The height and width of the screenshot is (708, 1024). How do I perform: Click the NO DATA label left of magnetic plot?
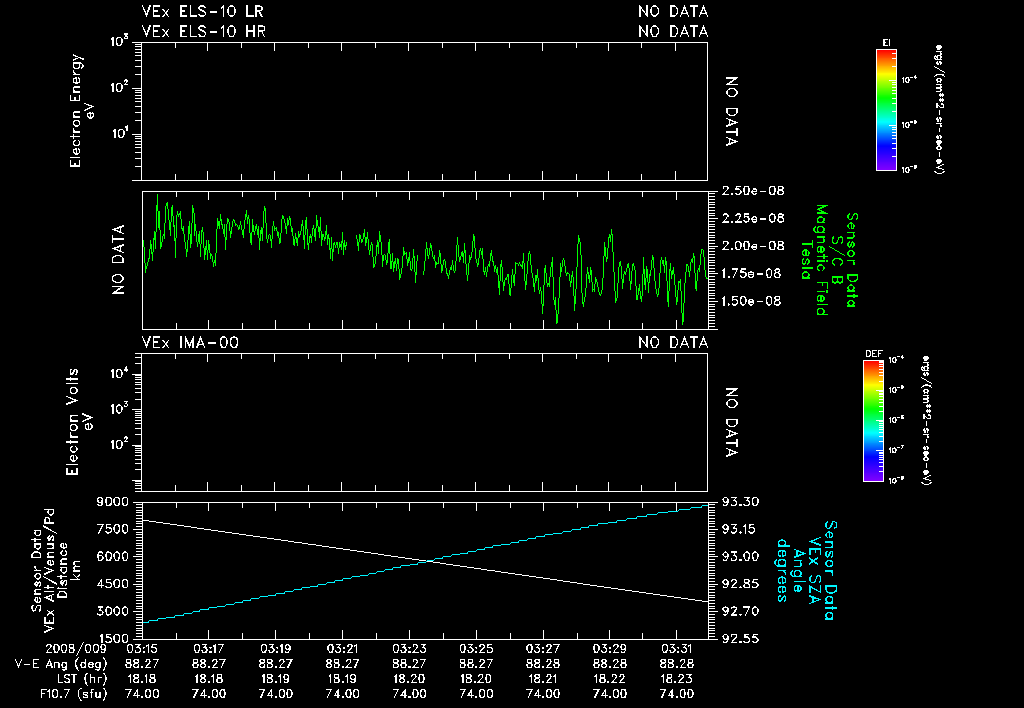click(x=118, y=260)
